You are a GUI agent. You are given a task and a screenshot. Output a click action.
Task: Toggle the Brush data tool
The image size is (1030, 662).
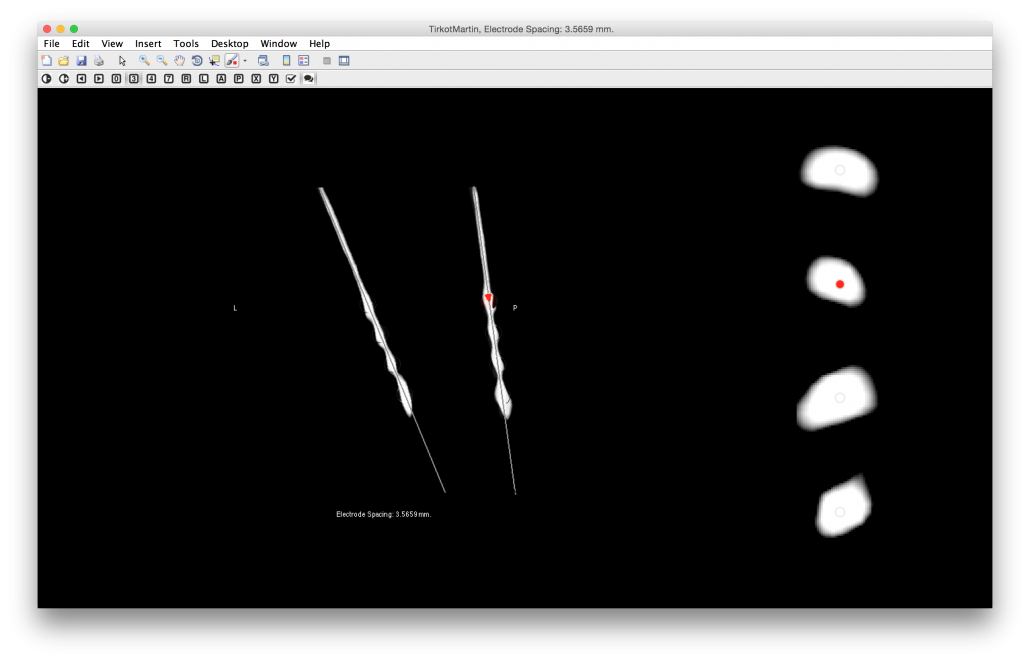click(232, 60)
